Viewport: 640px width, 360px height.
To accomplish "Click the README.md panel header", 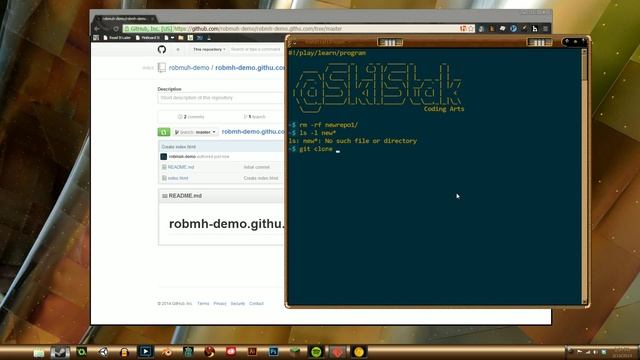I will [x=221, y=196].
